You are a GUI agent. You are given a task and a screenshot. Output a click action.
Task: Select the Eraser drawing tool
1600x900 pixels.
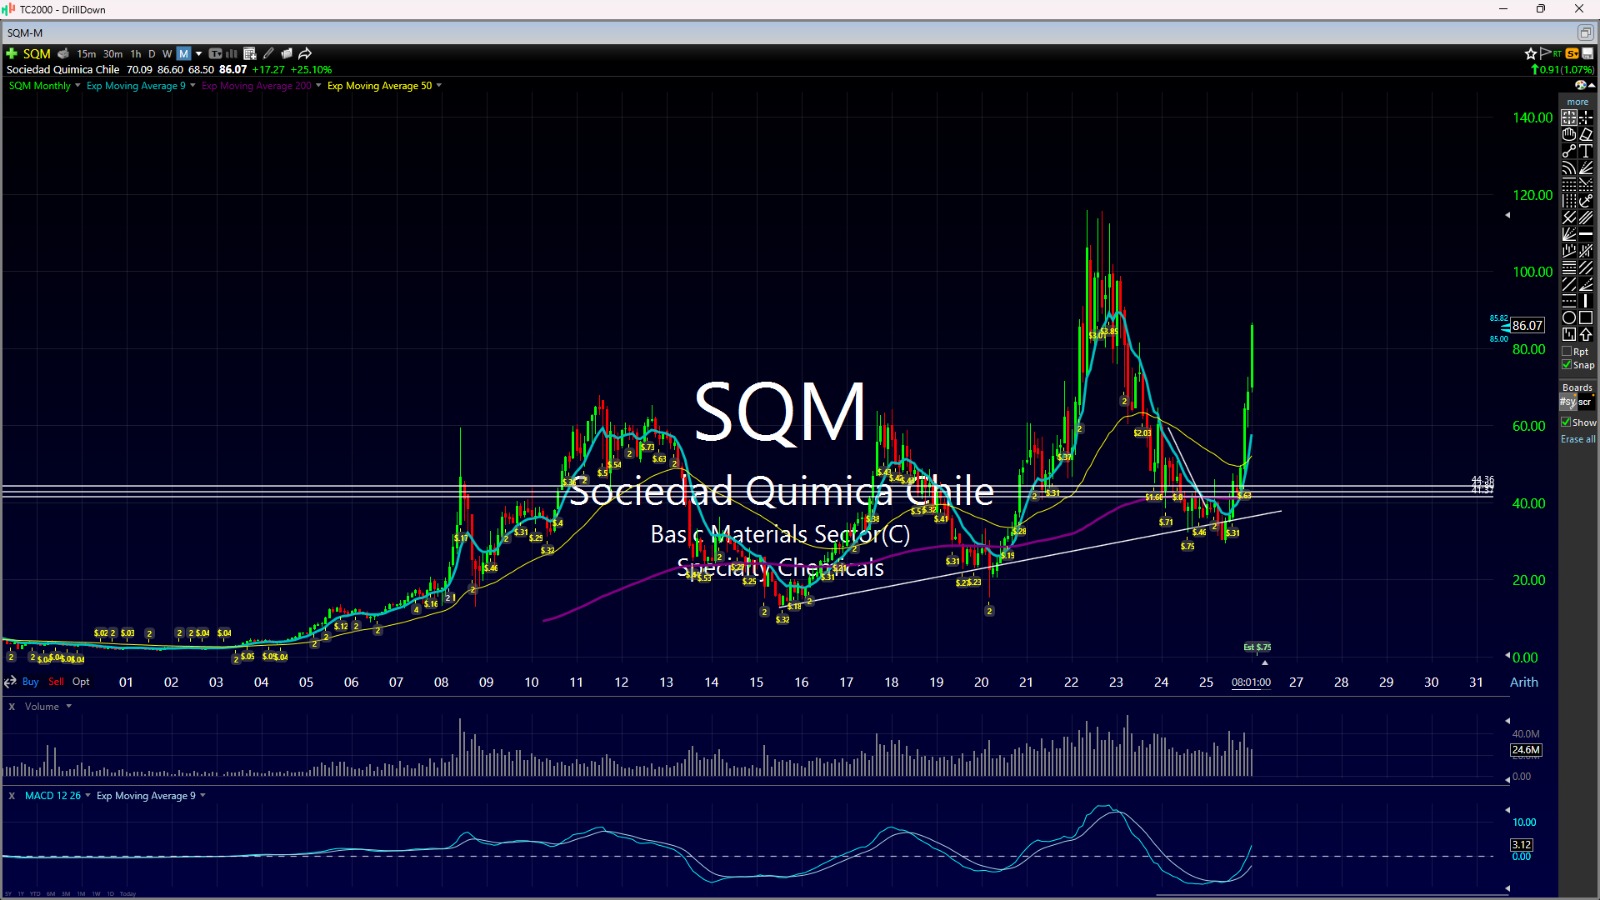tap(1586, 134)
